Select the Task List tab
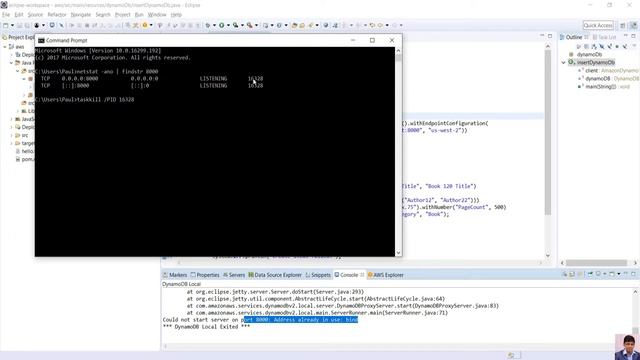The width and height of the screenshot is (640, 360). tap(604, 37)
